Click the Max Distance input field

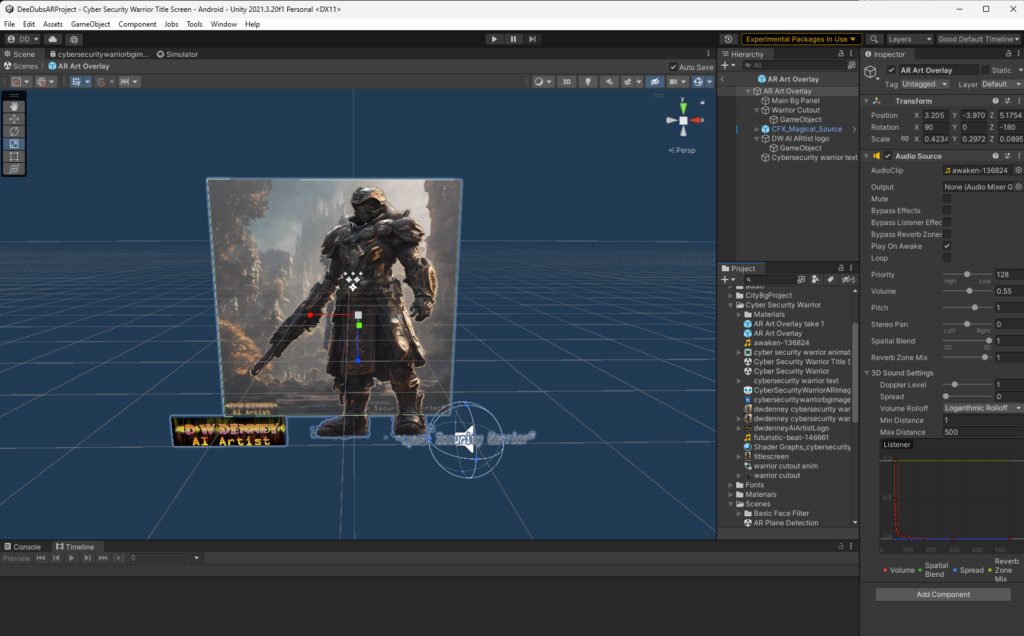(x=982, y=432)
